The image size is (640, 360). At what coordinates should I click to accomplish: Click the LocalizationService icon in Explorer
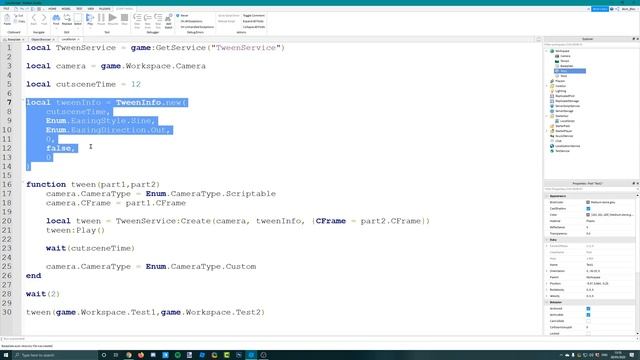click(552, 146)
